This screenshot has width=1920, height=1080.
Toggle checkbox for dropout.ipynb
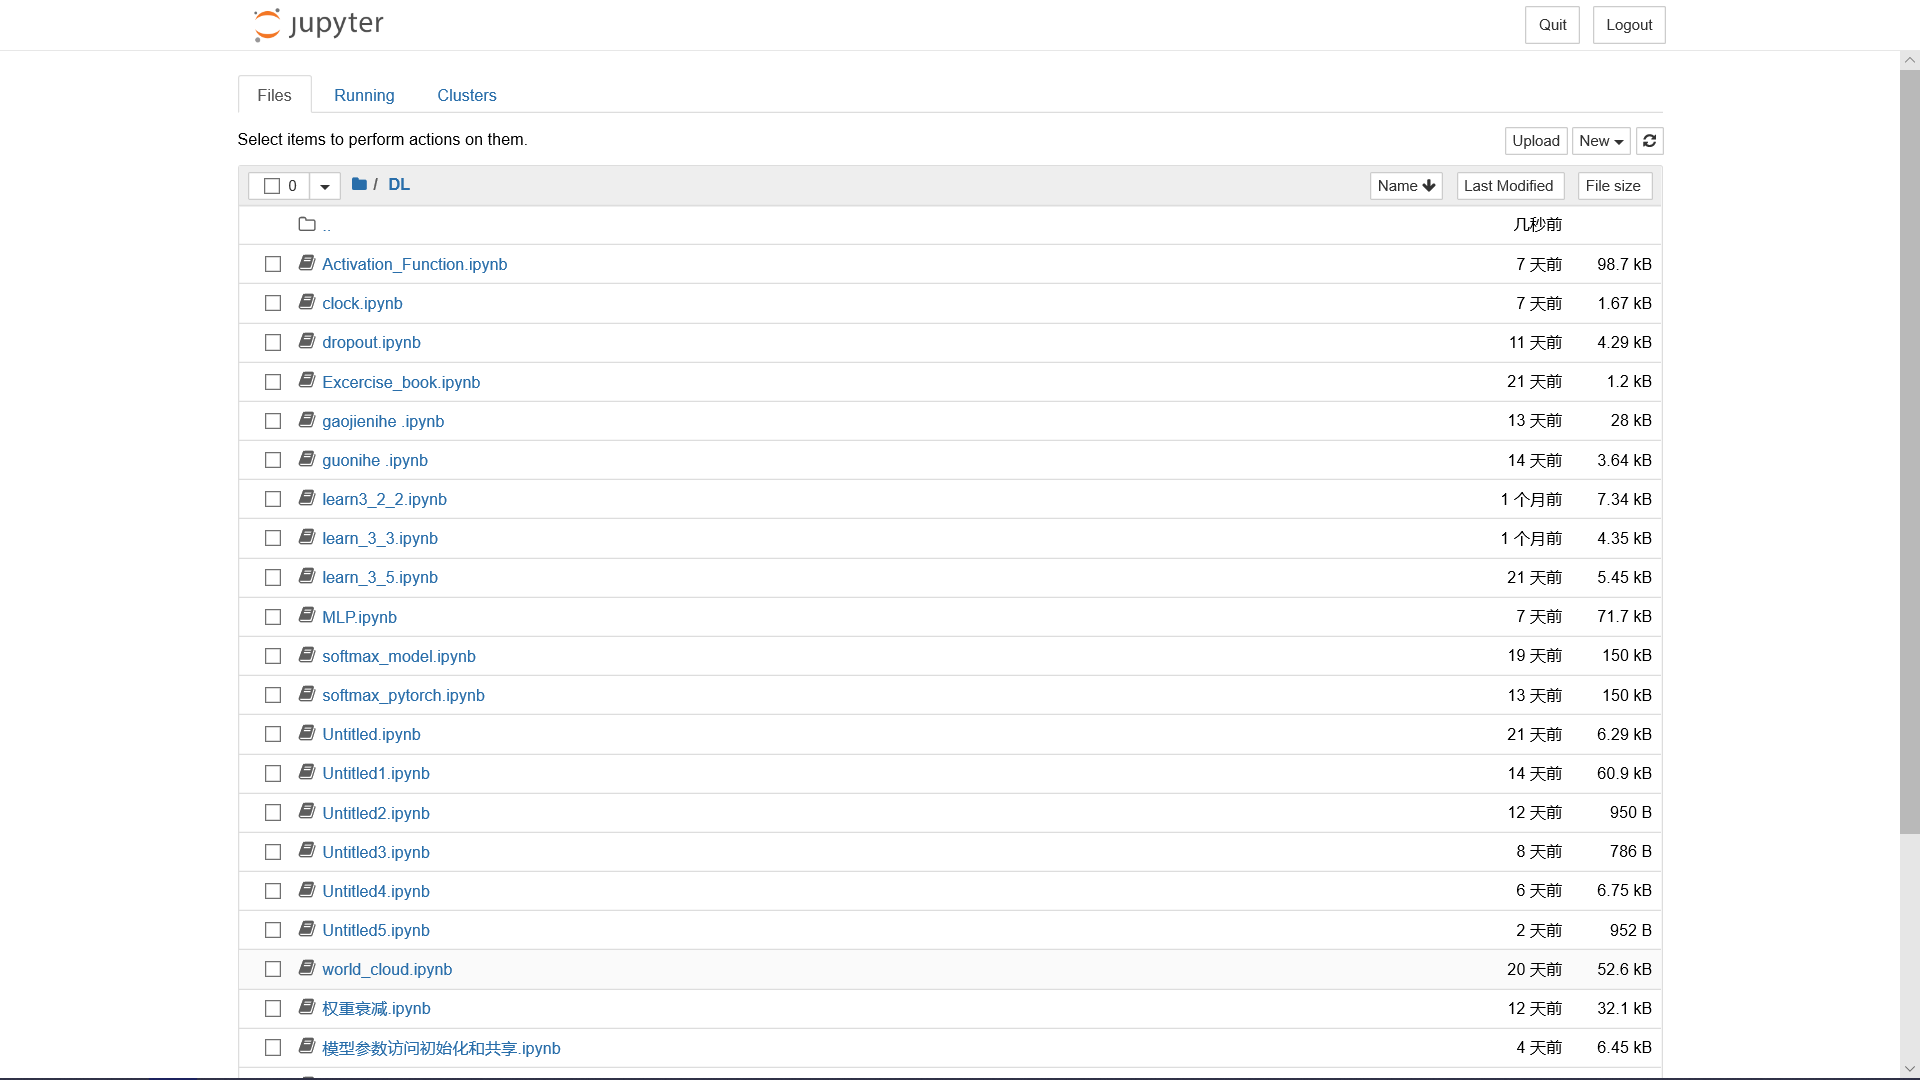click(x=273, y=342)
